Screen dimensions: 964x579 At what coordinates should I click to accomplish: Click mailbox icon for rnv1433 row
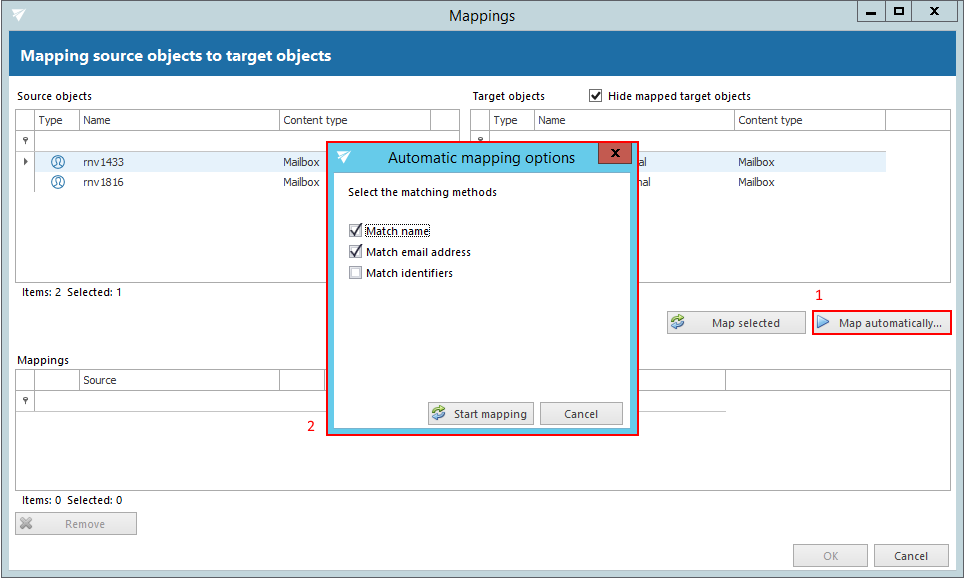58,162
